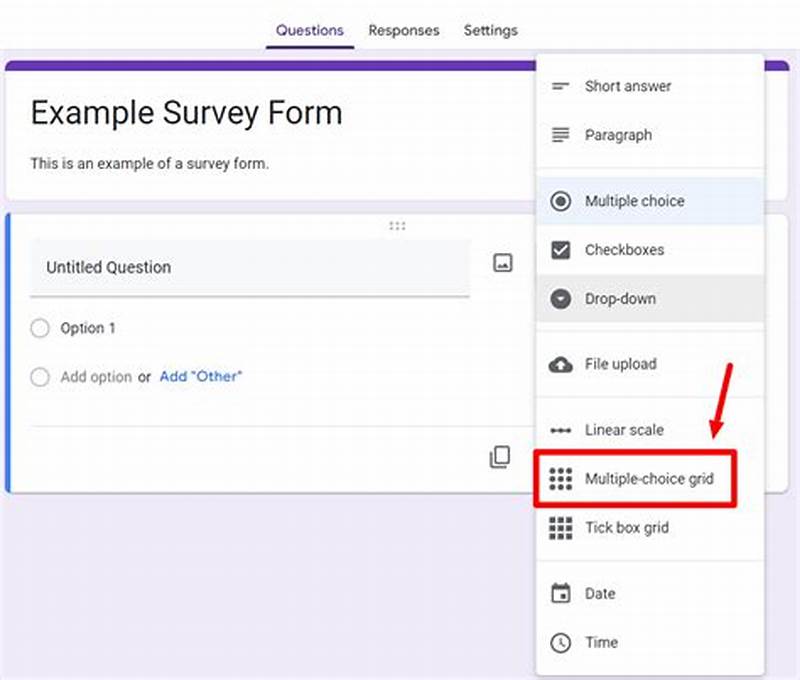The height and width of the screenshot is (680, 800).
Task: Expand the Untitled Question text field
Action: 255,267
